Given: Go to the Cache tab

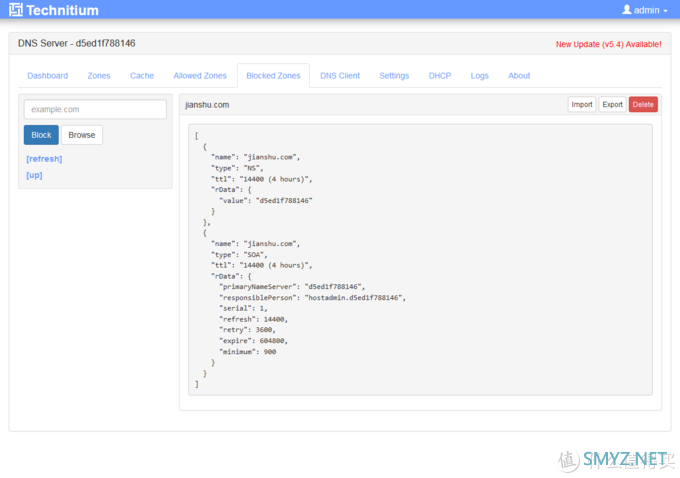Looking at the screenshot, I should (x=142, y=76).
